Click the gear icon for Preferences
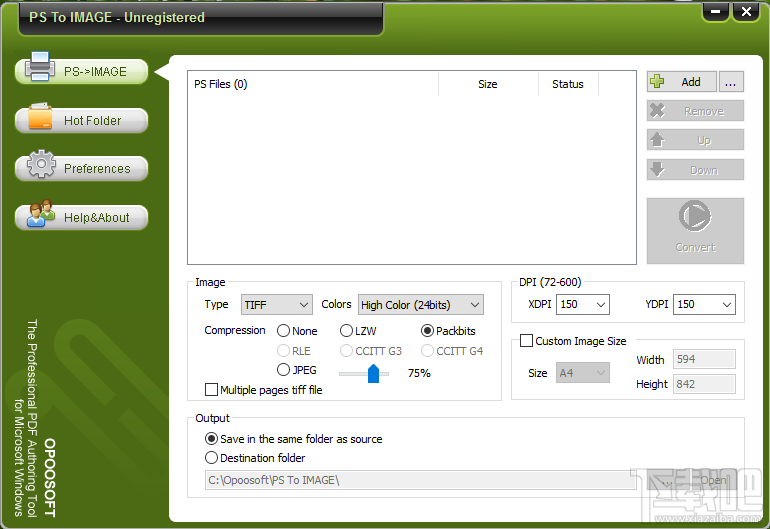This screenshot has height=529, width=770. (41, 164)
